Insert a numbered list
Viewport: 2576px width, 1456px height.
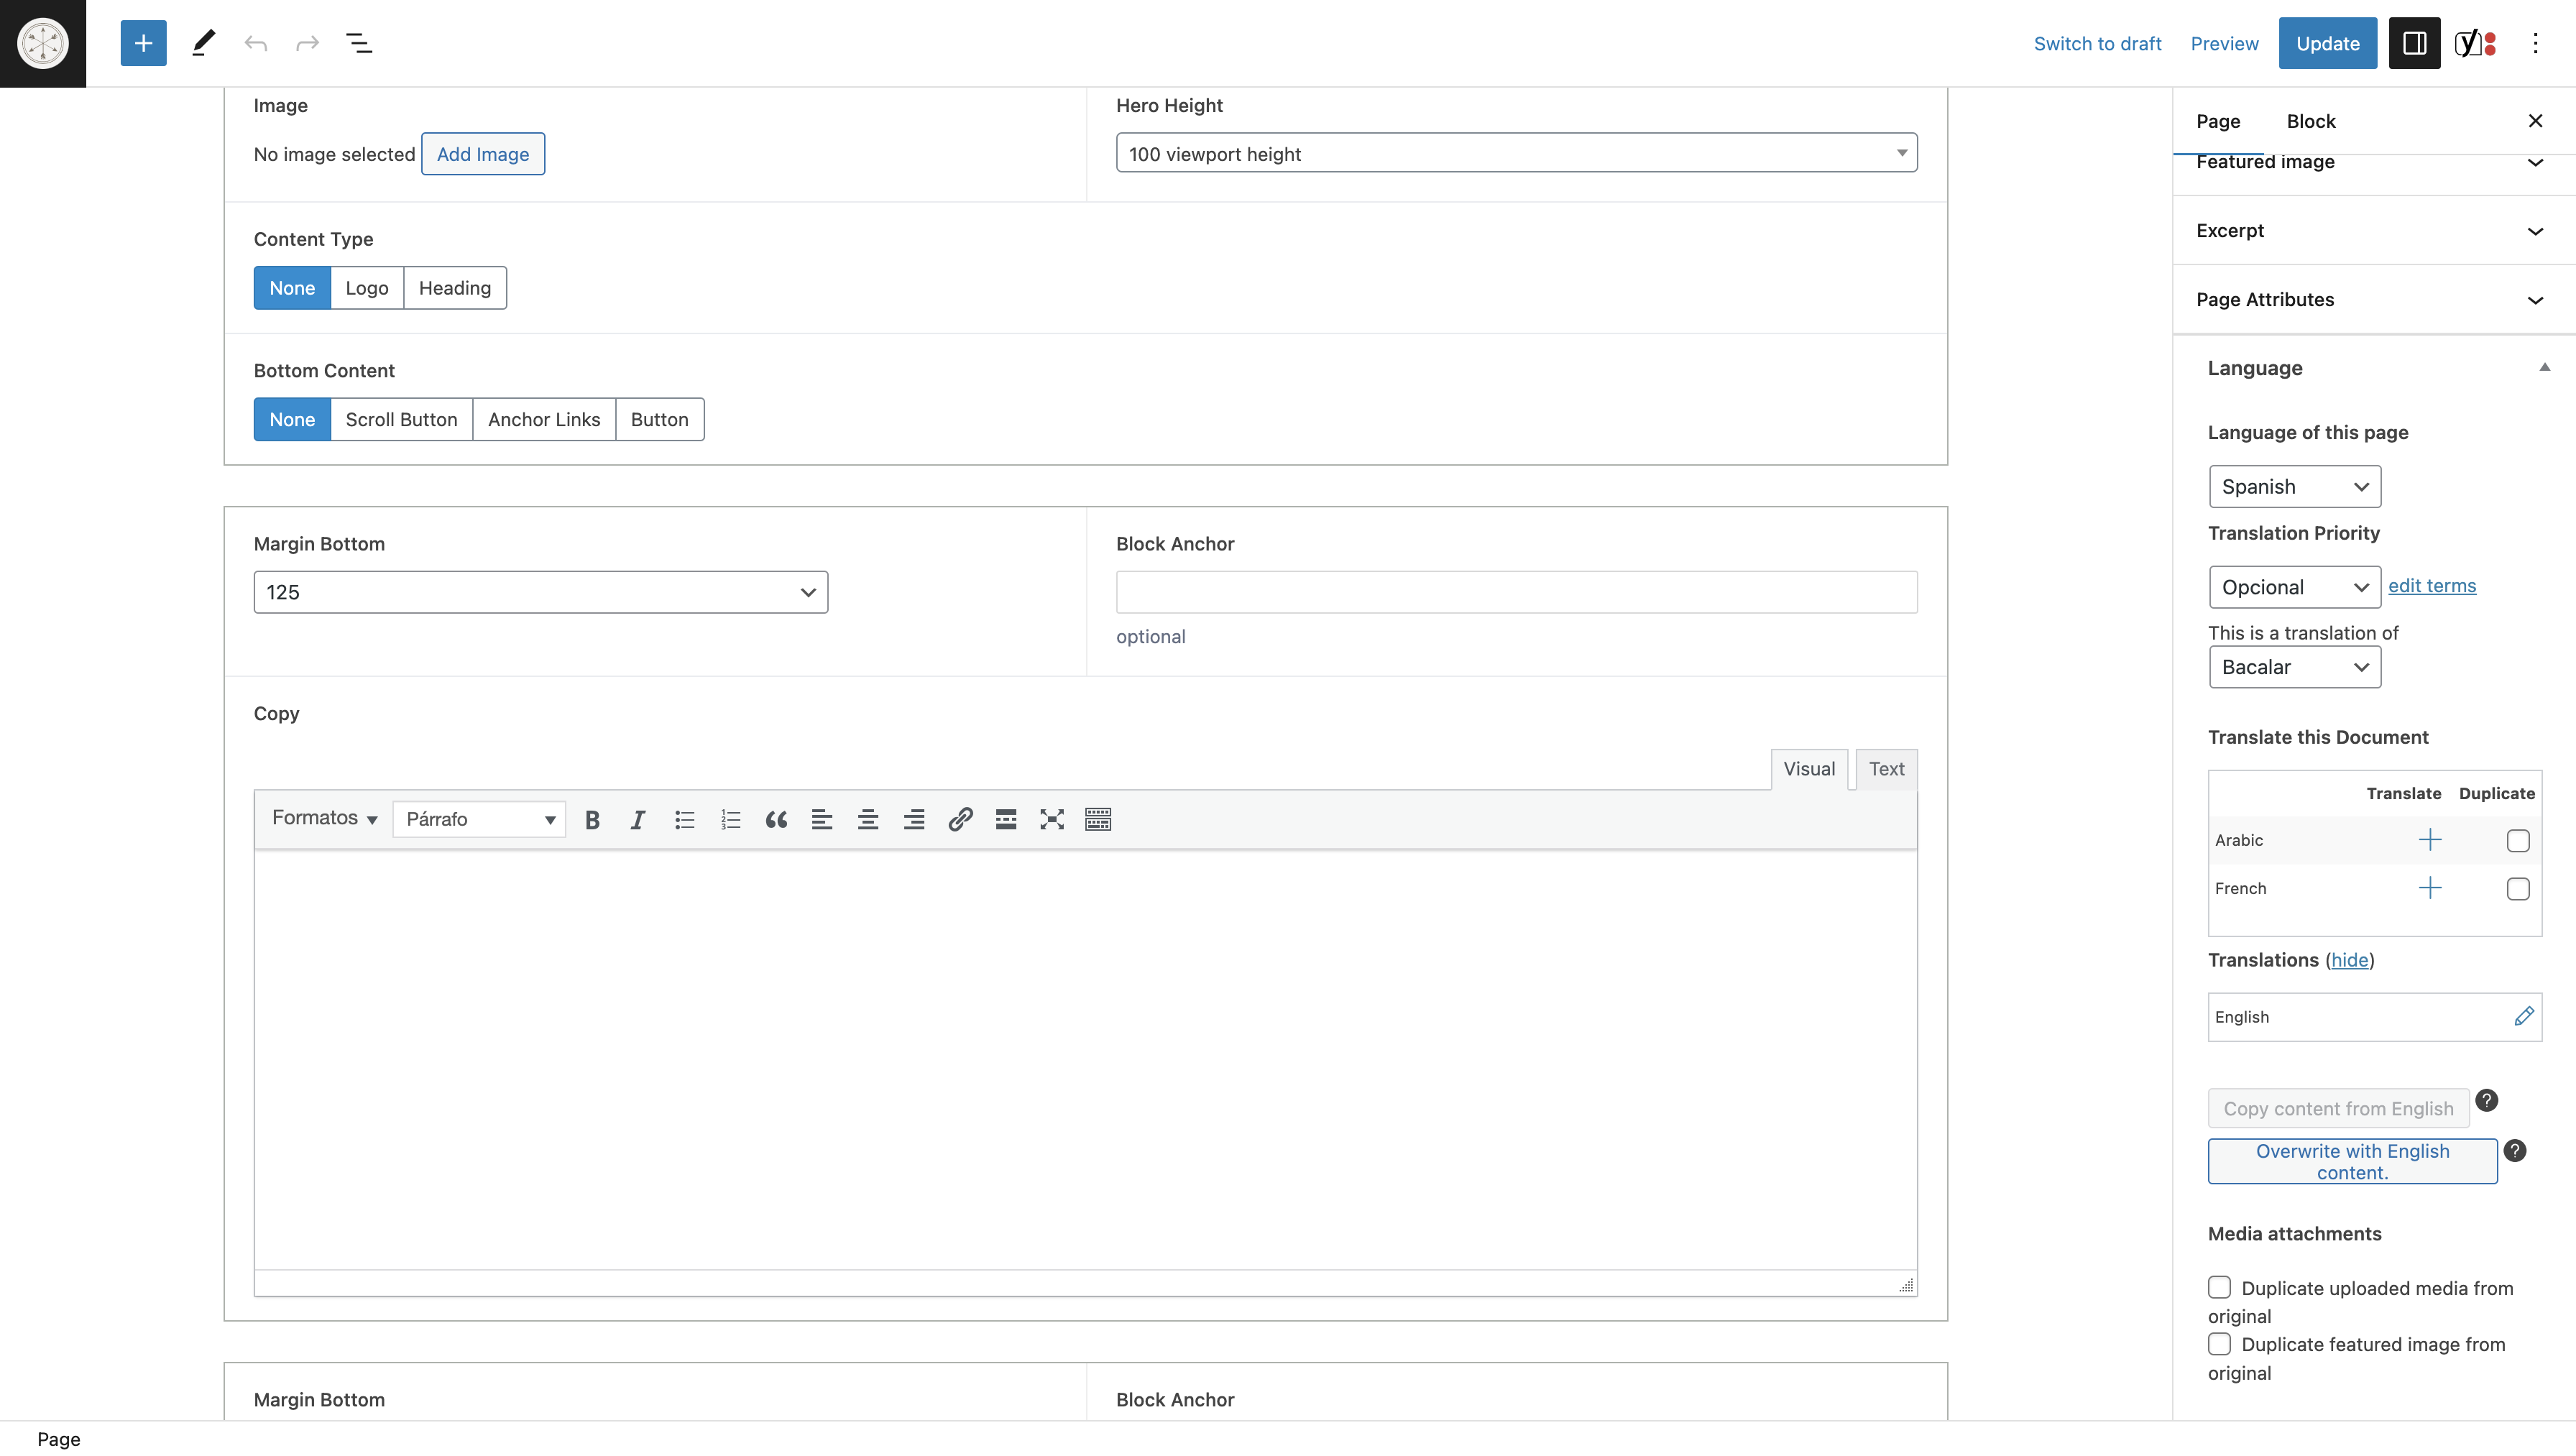click(x=730, y=820)
